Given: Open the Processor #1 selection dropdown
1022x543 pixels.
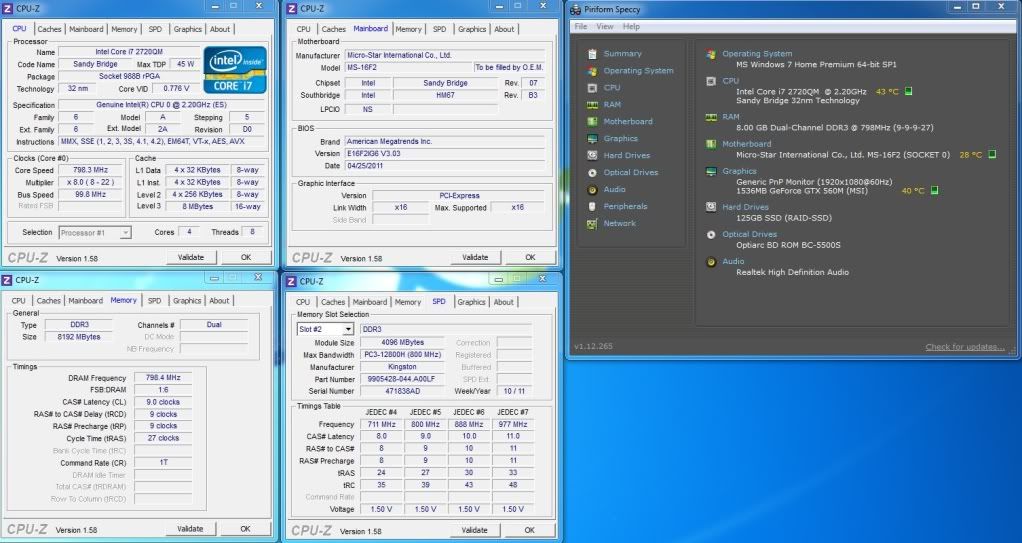Looking at the screenshot, I should [95, 232].
